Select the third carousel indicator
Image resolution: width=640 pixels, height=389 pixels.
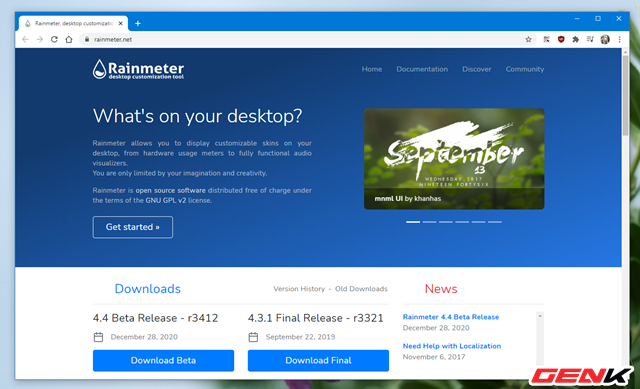(x=446, y=222)
